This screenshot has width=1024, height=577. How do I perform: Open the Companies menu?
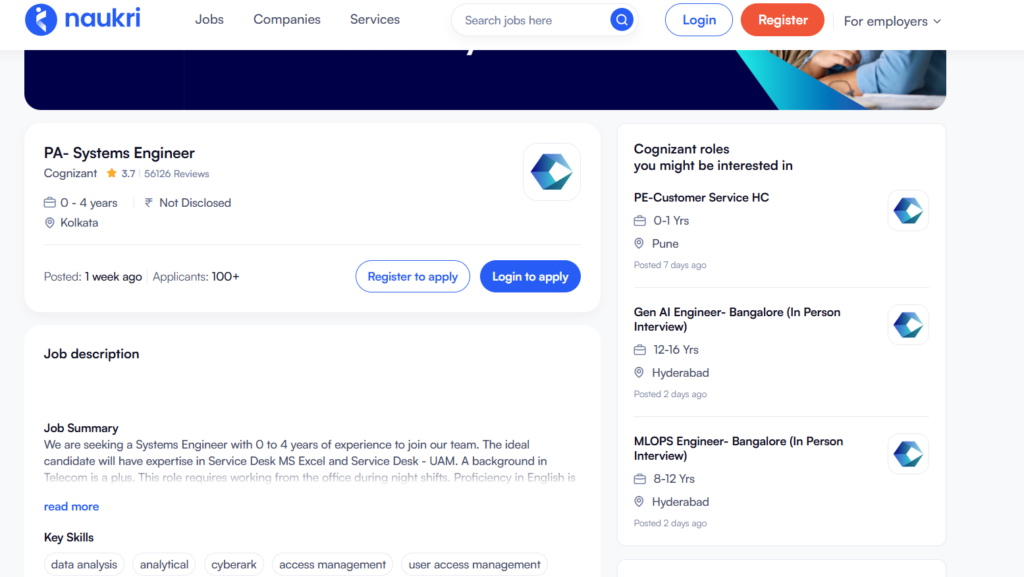tap(287, 20)
